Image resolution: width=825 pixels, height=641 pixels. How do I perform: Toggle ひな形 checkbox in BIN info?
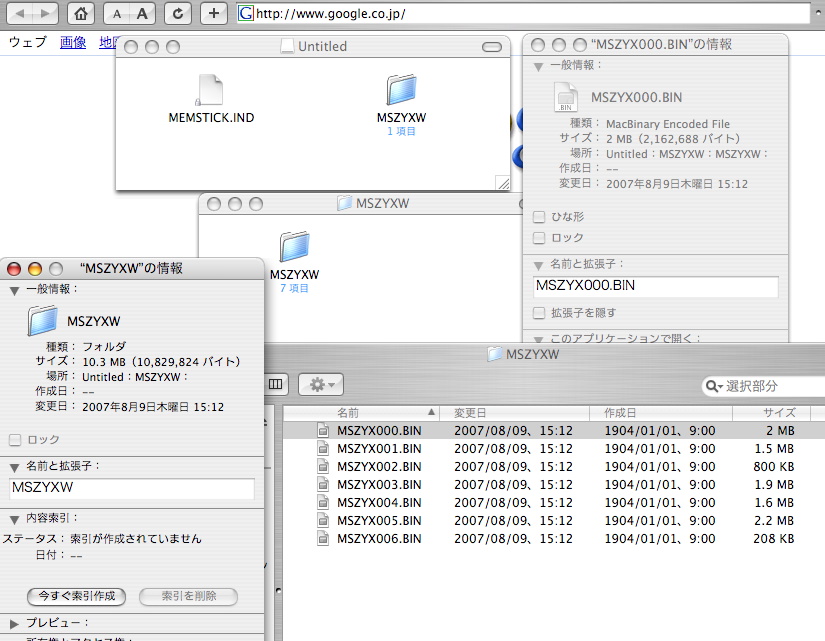(539, 217)
